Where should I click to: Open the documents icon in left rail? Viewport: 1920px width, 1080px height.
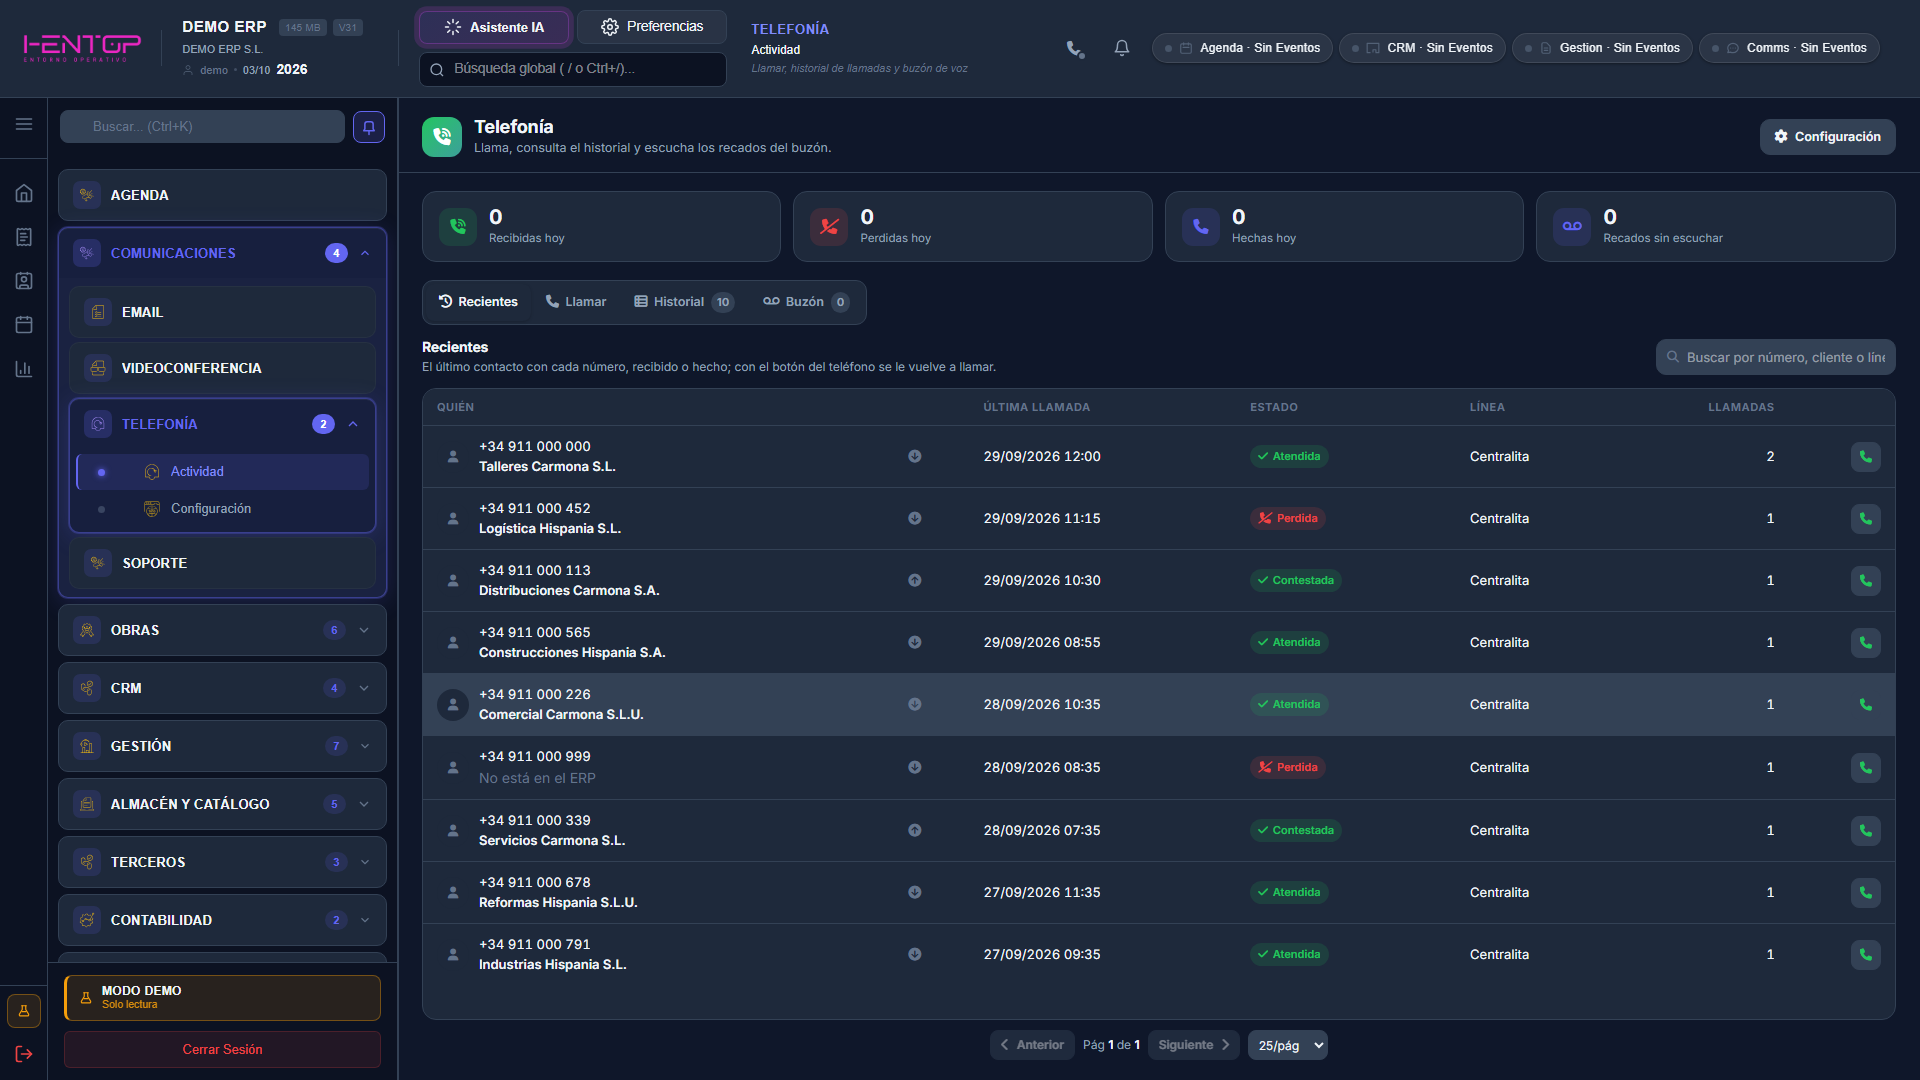click(24, 237)
